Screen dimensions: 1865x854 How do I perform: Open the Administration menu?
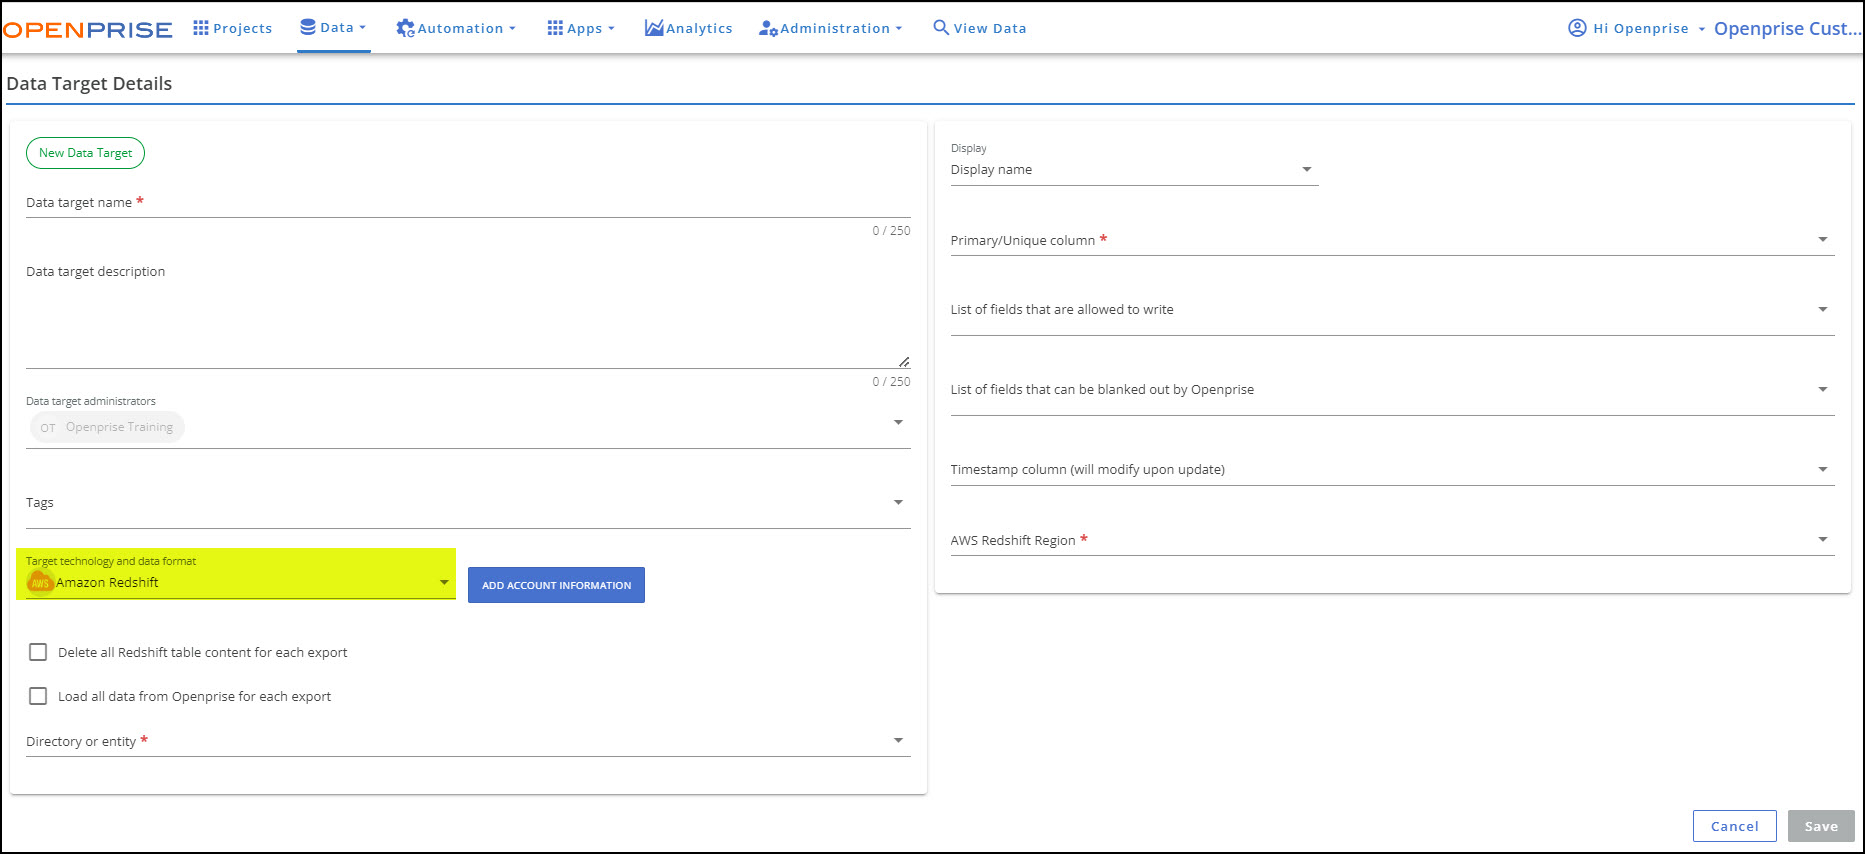pyautogui.click(x=831, y=28)
